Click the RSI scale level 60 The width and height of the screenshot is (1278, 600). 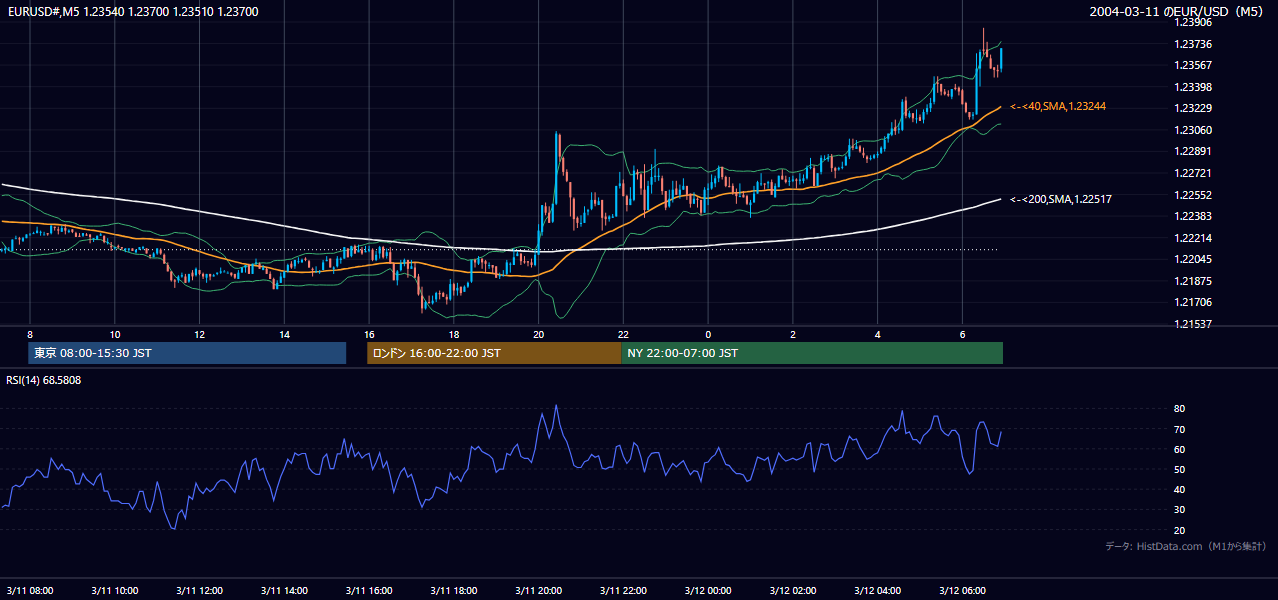click(1180, 449)
